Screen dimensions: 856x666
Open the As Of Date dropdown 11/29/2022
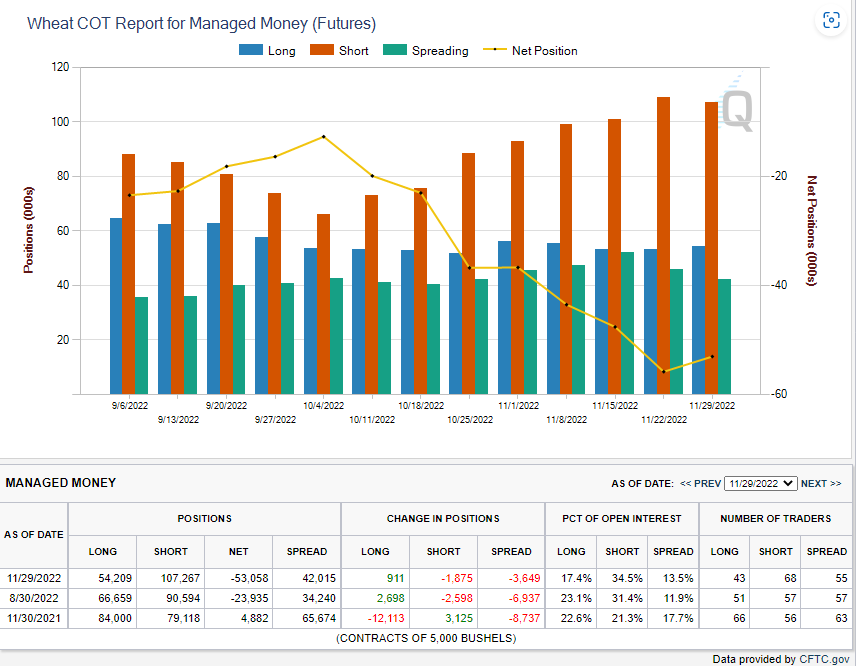tap(760, 484)
